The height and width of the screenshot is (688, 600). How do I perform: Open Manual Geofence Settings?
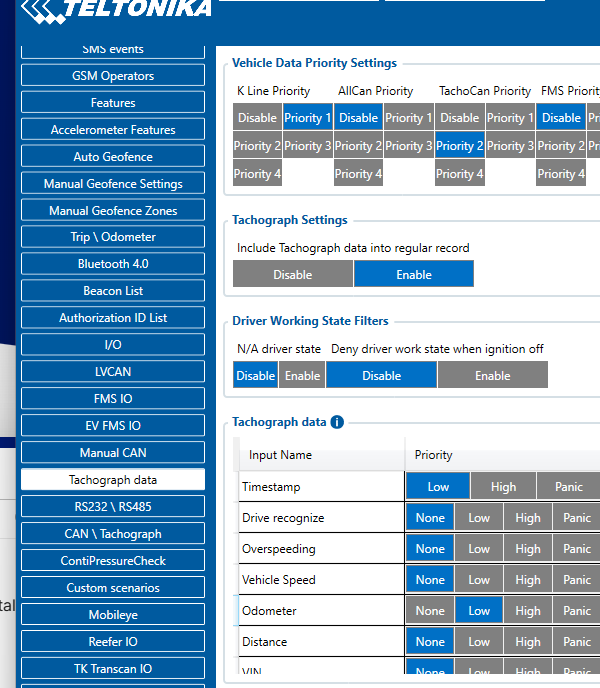[113, 183]
